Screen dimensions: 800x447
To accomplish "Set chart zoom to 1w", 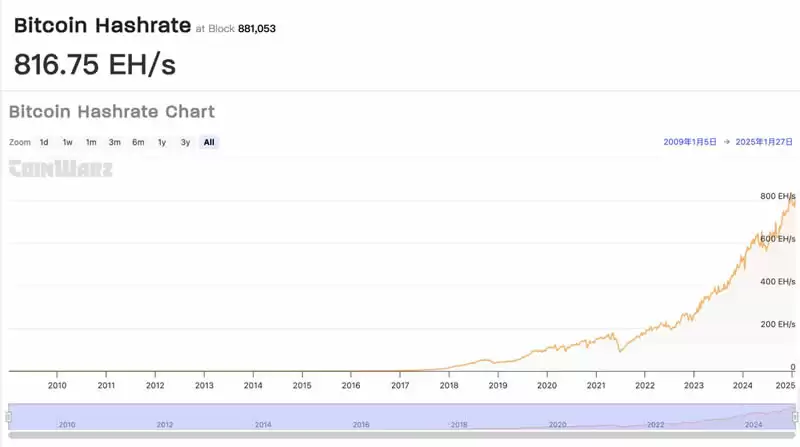I will pyautogui.click(x=67, y=142).
